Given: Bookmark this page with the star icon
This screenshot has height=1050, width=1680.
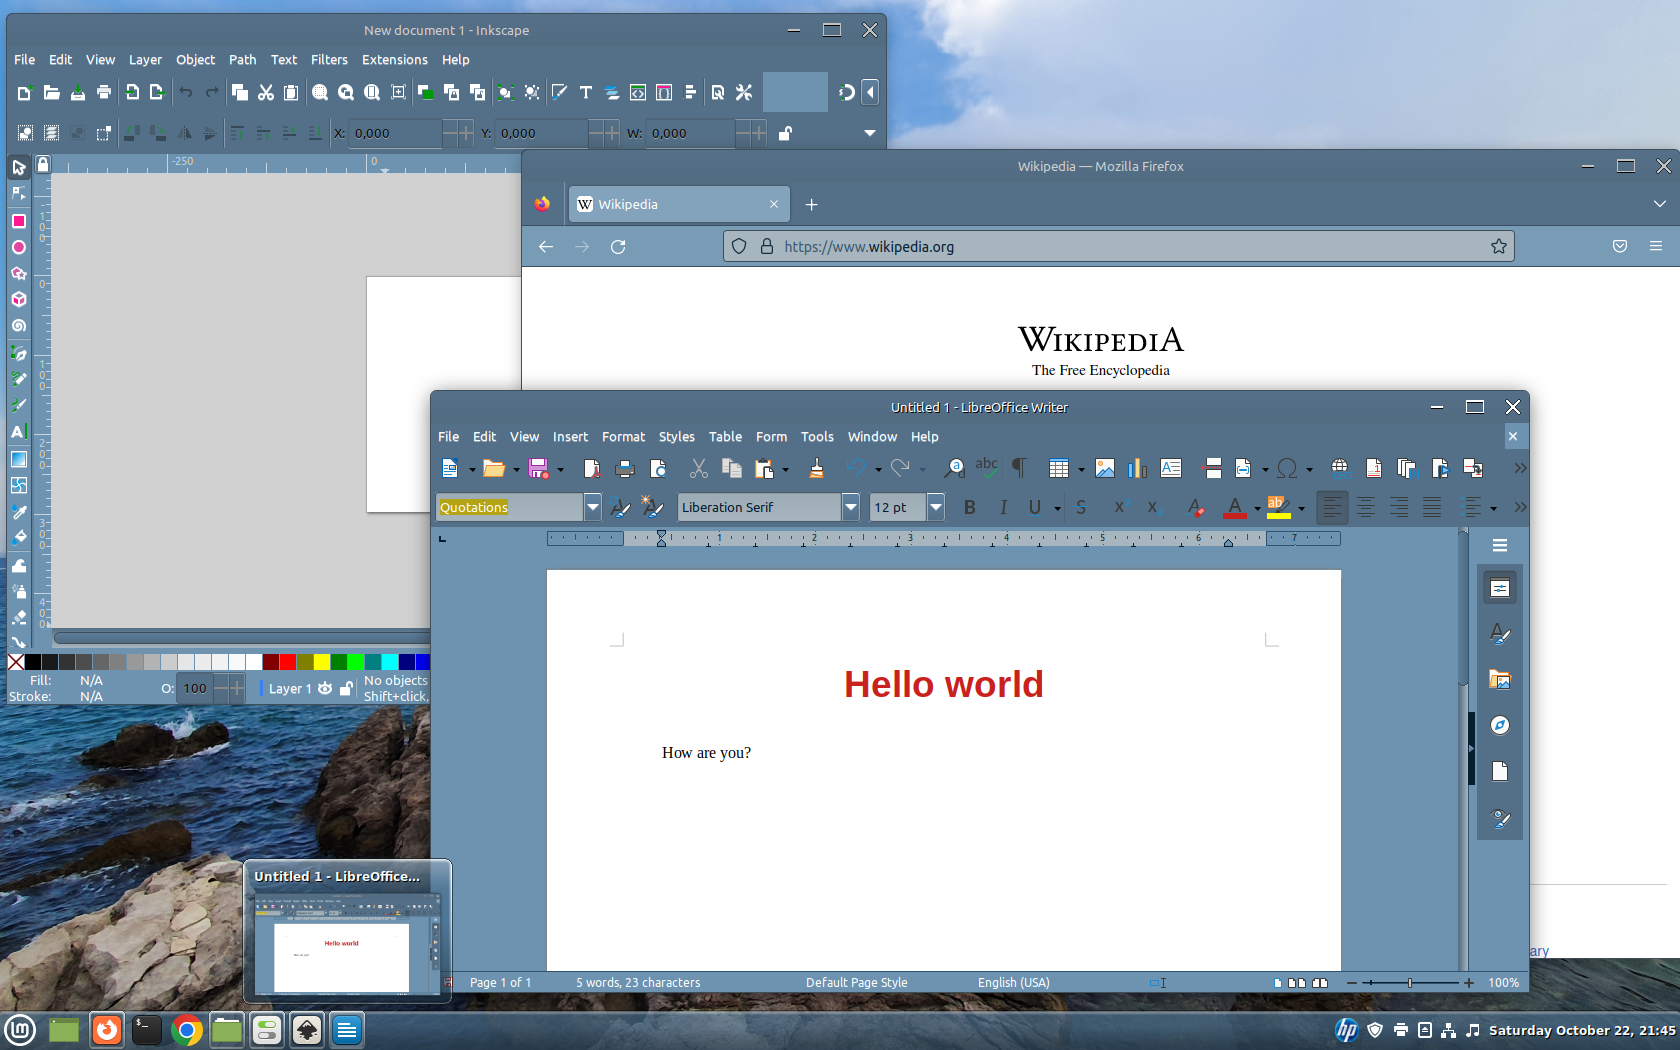Looking at the screenshot, I should click(1498, 246).
